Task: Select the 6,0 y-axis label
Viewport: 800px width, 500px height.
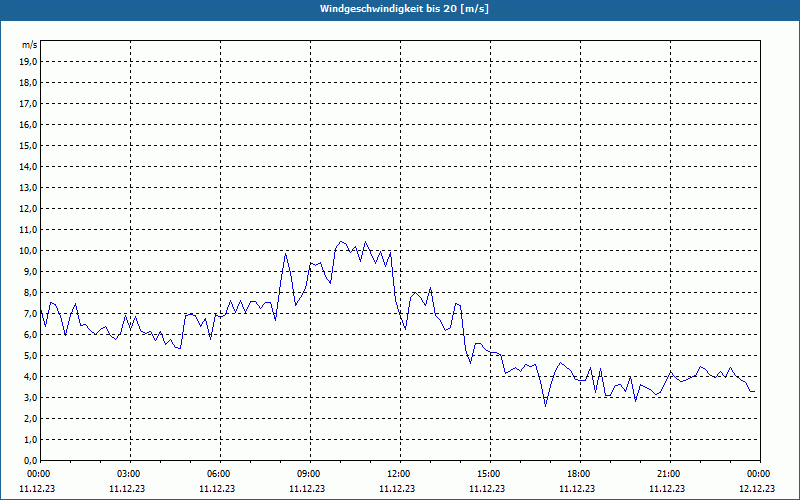Action: 30,334
